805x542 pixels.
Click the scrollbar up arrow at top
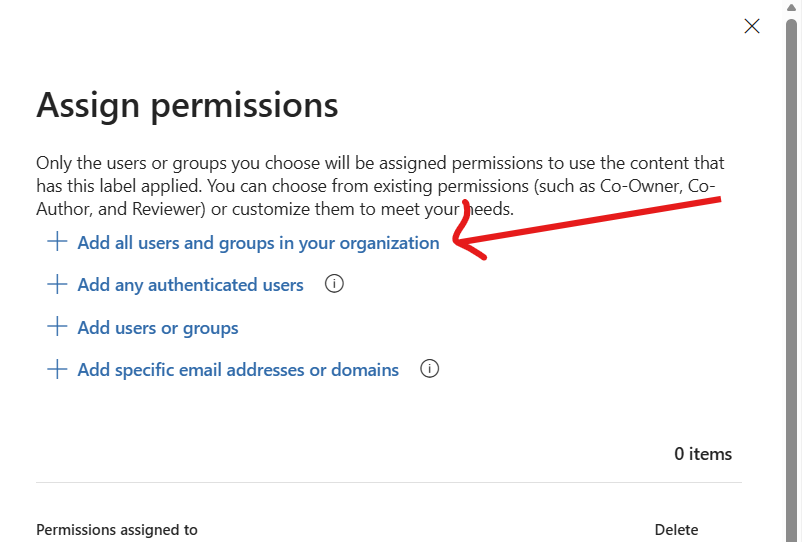[x=791, y=7]
